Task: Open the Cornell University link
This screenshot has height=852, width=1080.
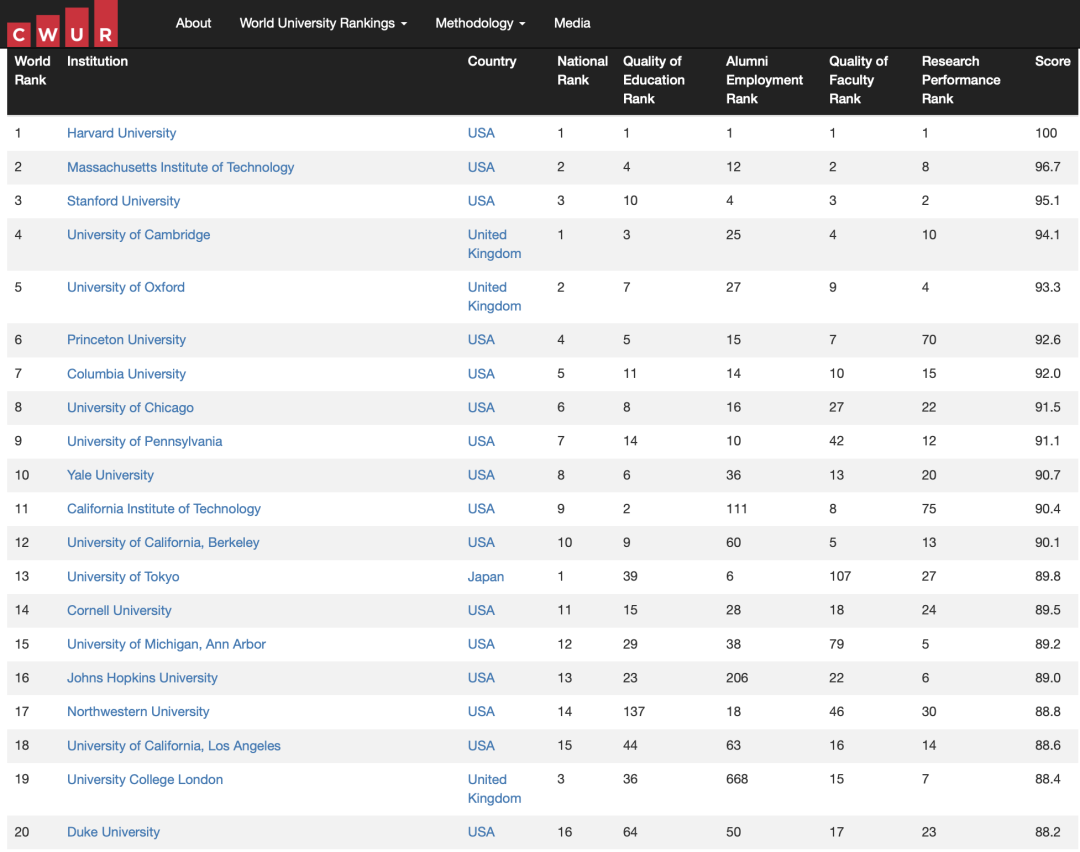Action: (x=119, y=610)
